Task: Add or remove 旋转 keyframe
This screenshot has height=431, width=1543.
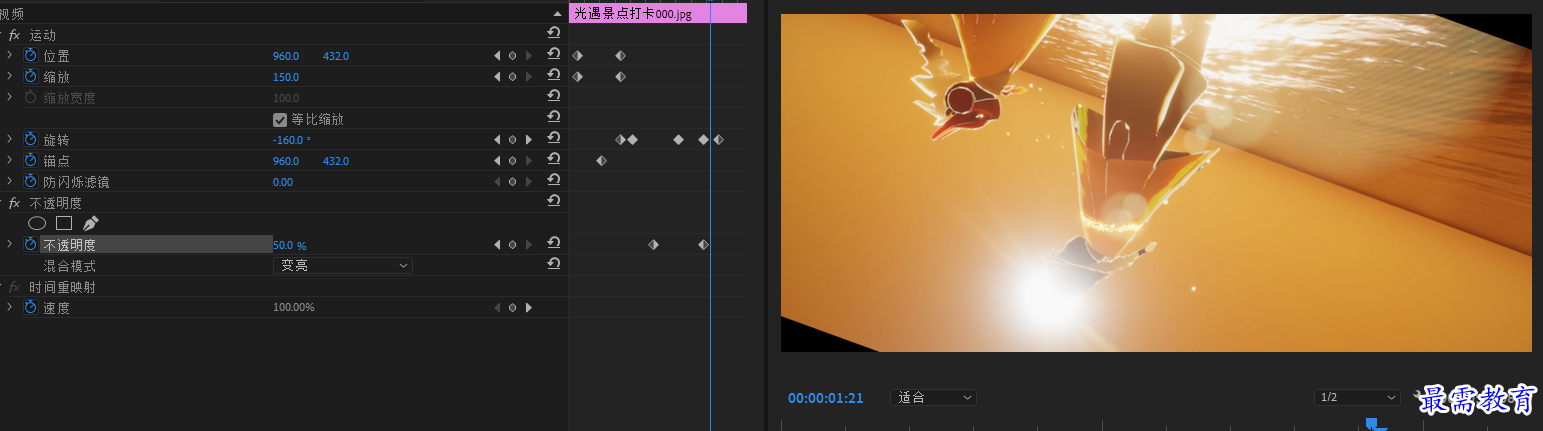Action: pyautogui.click(x=512, y=140)
